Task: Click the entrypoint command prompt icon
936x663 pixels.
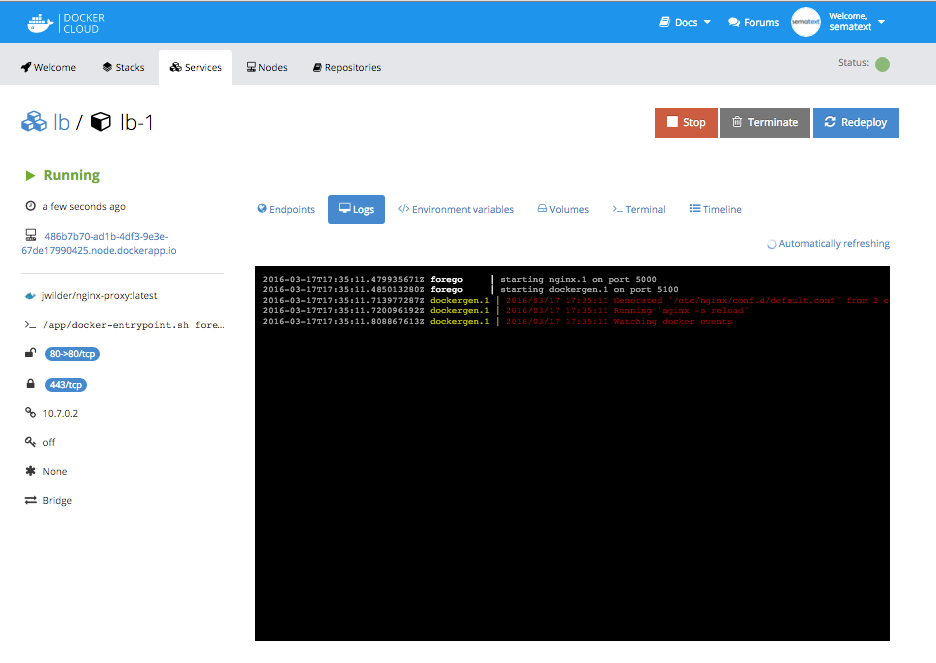Action: coord(30,325)
